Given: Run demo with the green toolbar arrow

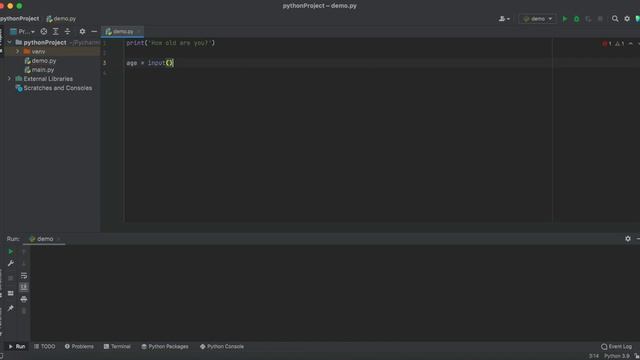Looking at the screenshot, I should [565, 19].
